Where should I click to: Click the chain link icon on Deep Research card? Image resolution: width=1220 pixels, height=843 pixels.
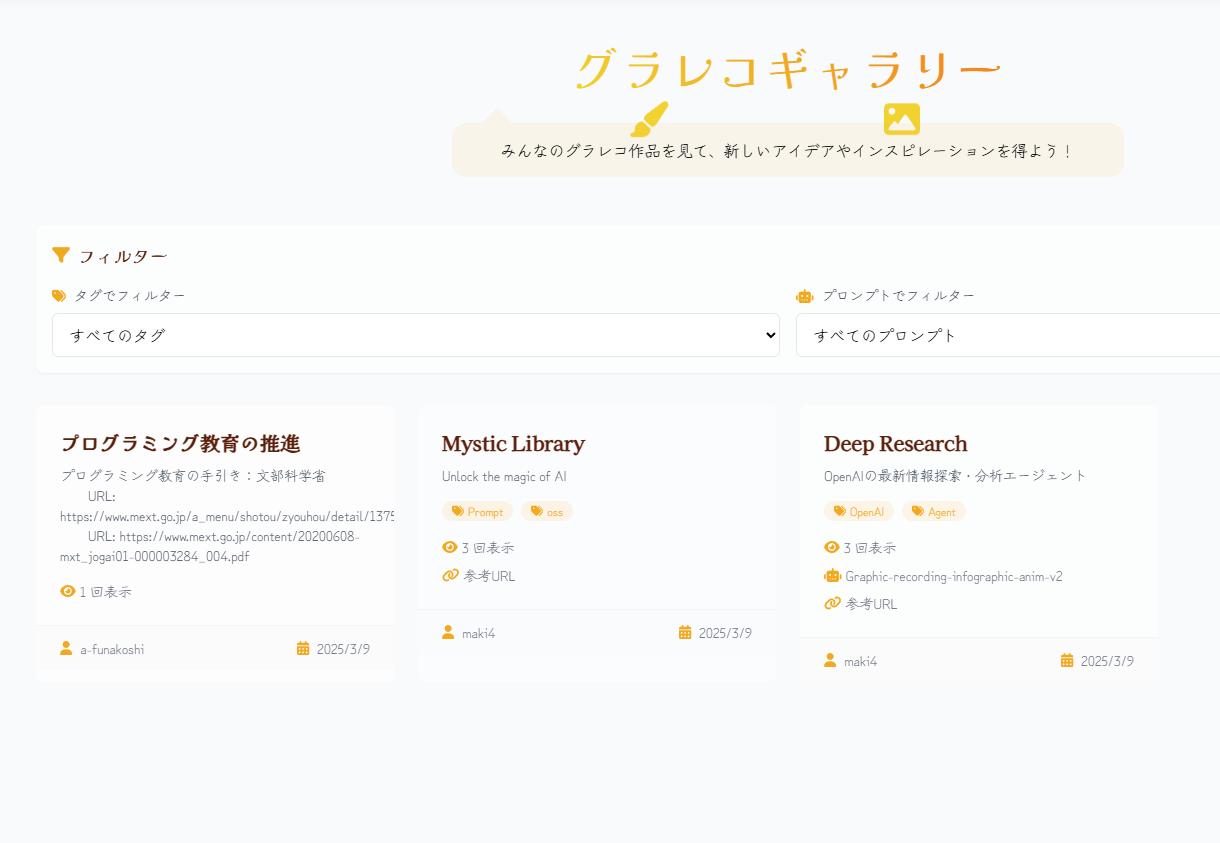pos(832,603)
